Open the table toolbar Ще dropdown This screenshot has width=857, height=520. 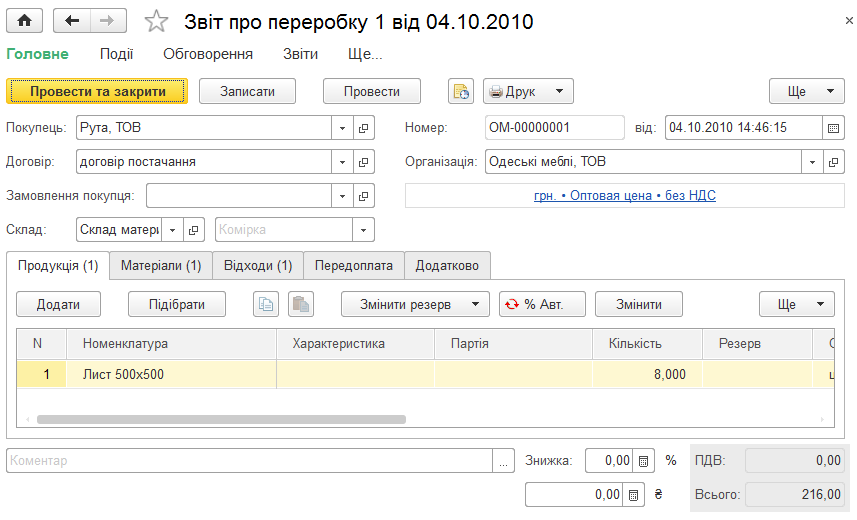click(x=797, y=304)
